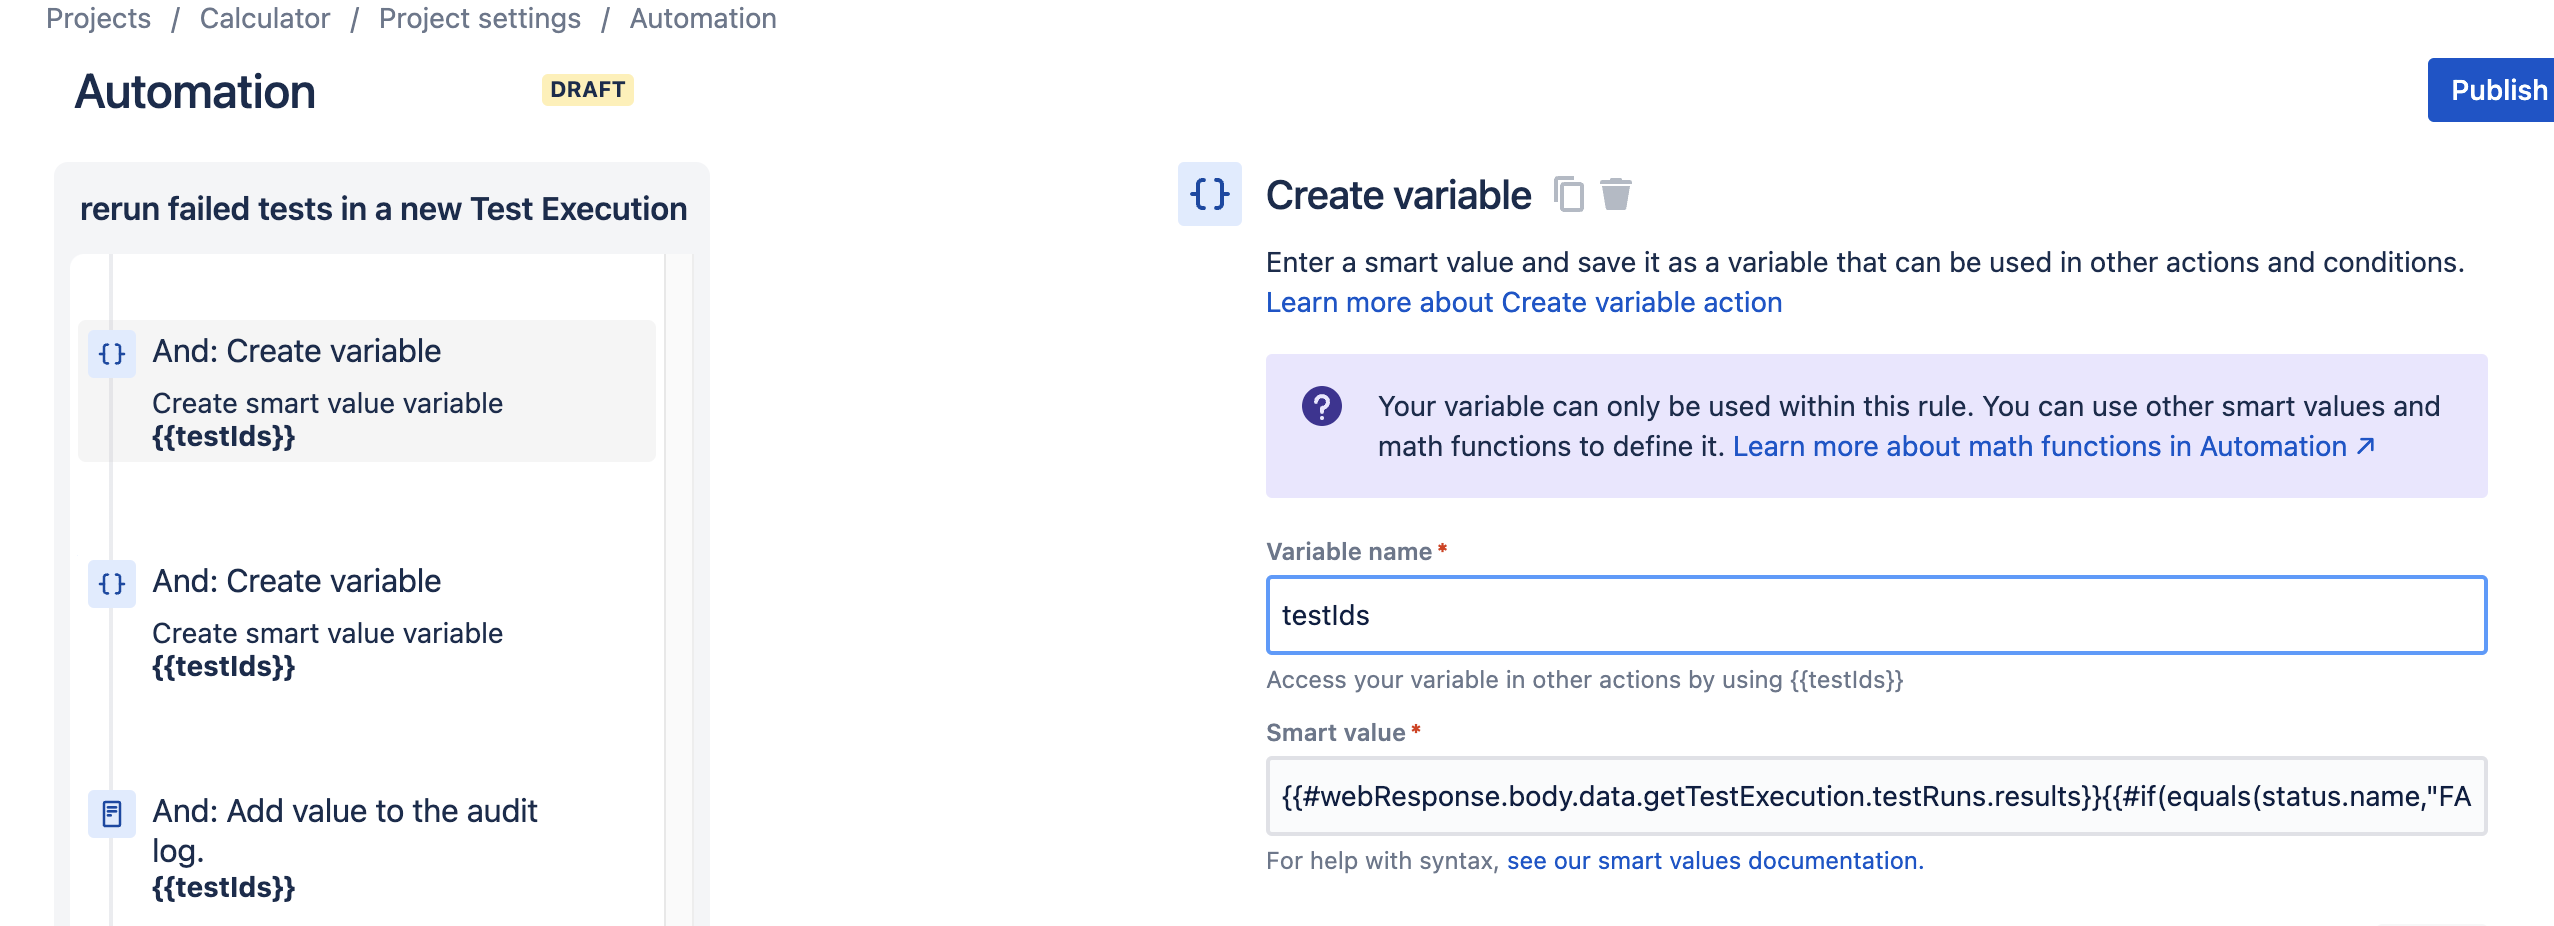Open Project settings breadcrumb
The image size is (2554, 926).
point(480,18)
